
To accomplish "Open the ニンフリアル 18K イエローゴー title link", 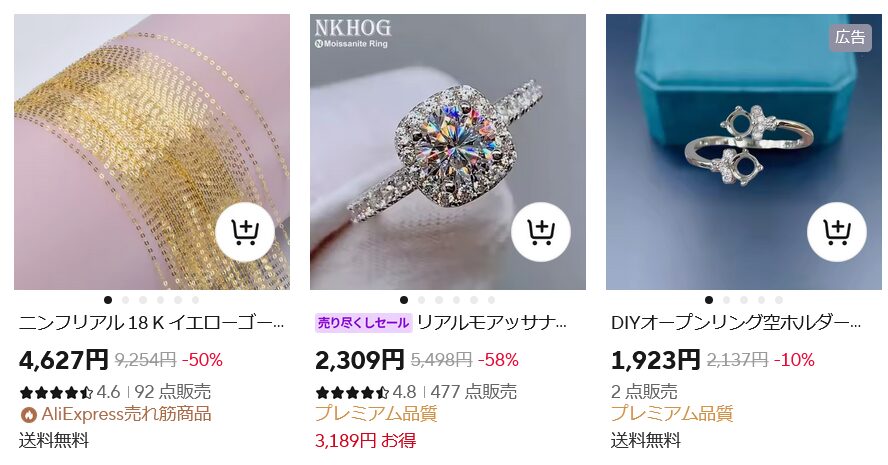I will pos(151,323).
